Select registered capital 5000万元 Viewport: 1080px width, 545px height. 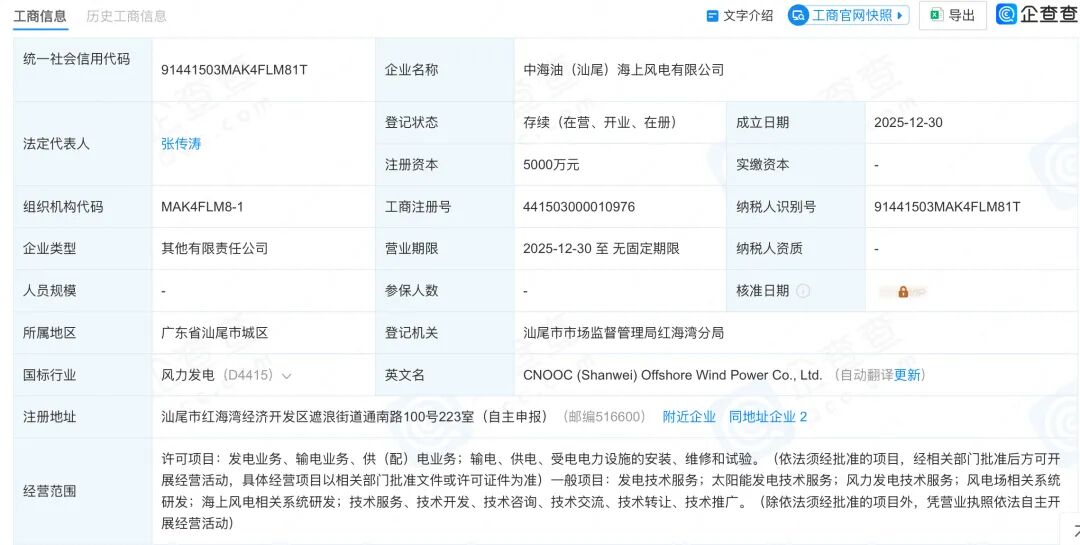551,165
